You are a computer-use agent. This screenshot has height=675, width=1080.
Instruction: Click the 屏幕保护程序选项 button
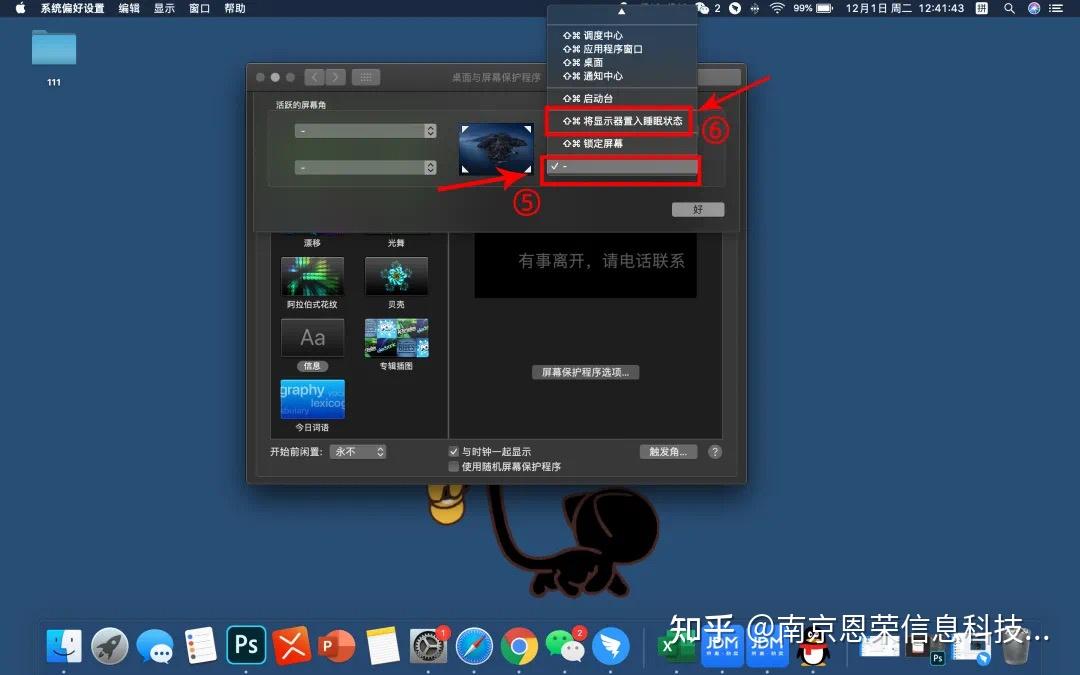(x=586, y=371)
